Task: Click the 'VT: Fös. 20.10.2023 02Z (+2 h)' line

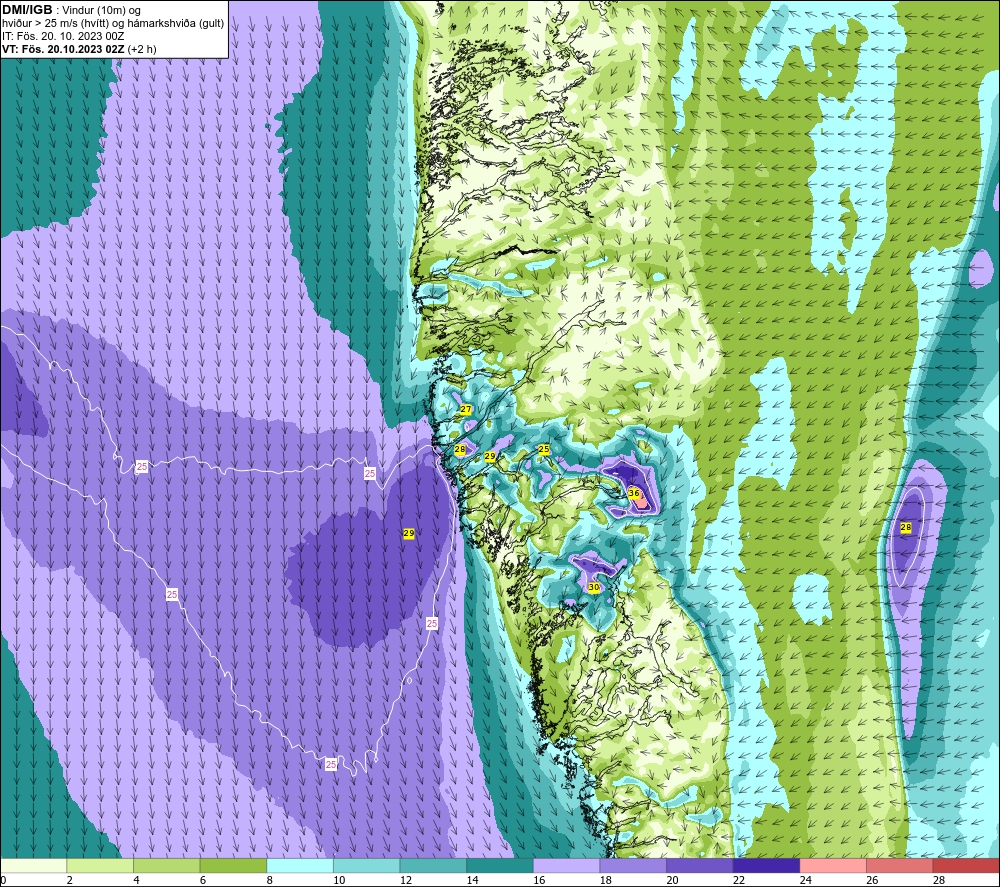Action: click(79, 49)
